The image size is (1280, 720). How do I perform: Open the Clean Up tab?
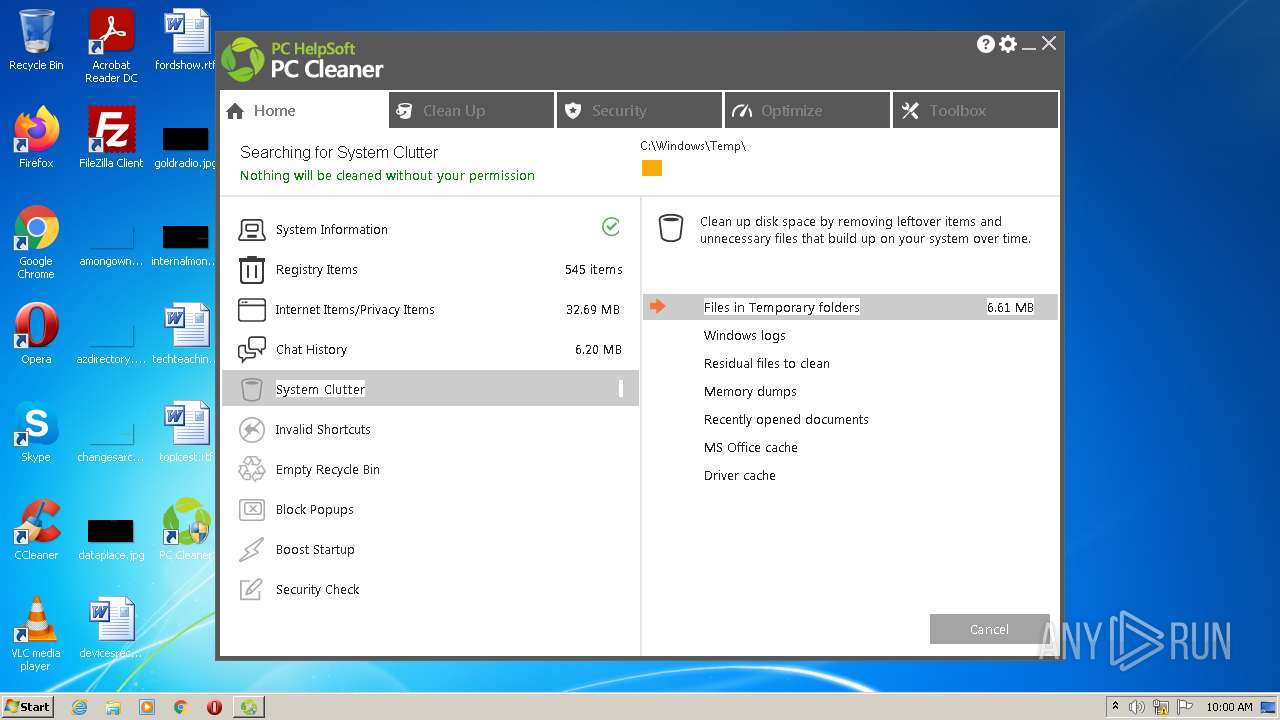pyautogui.click(x=471, y=110)
